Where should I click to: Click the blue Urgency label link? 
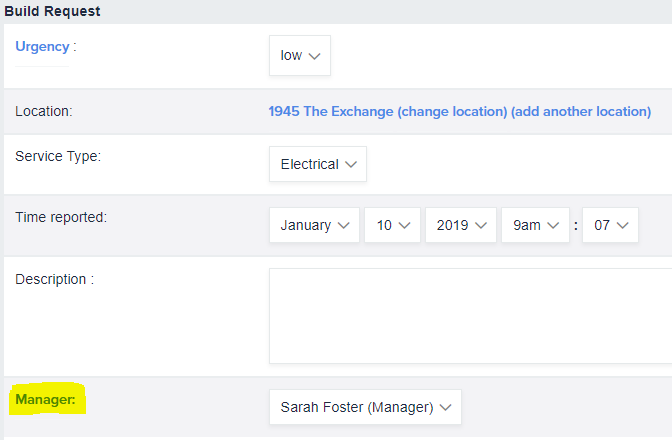pos(40,46)
